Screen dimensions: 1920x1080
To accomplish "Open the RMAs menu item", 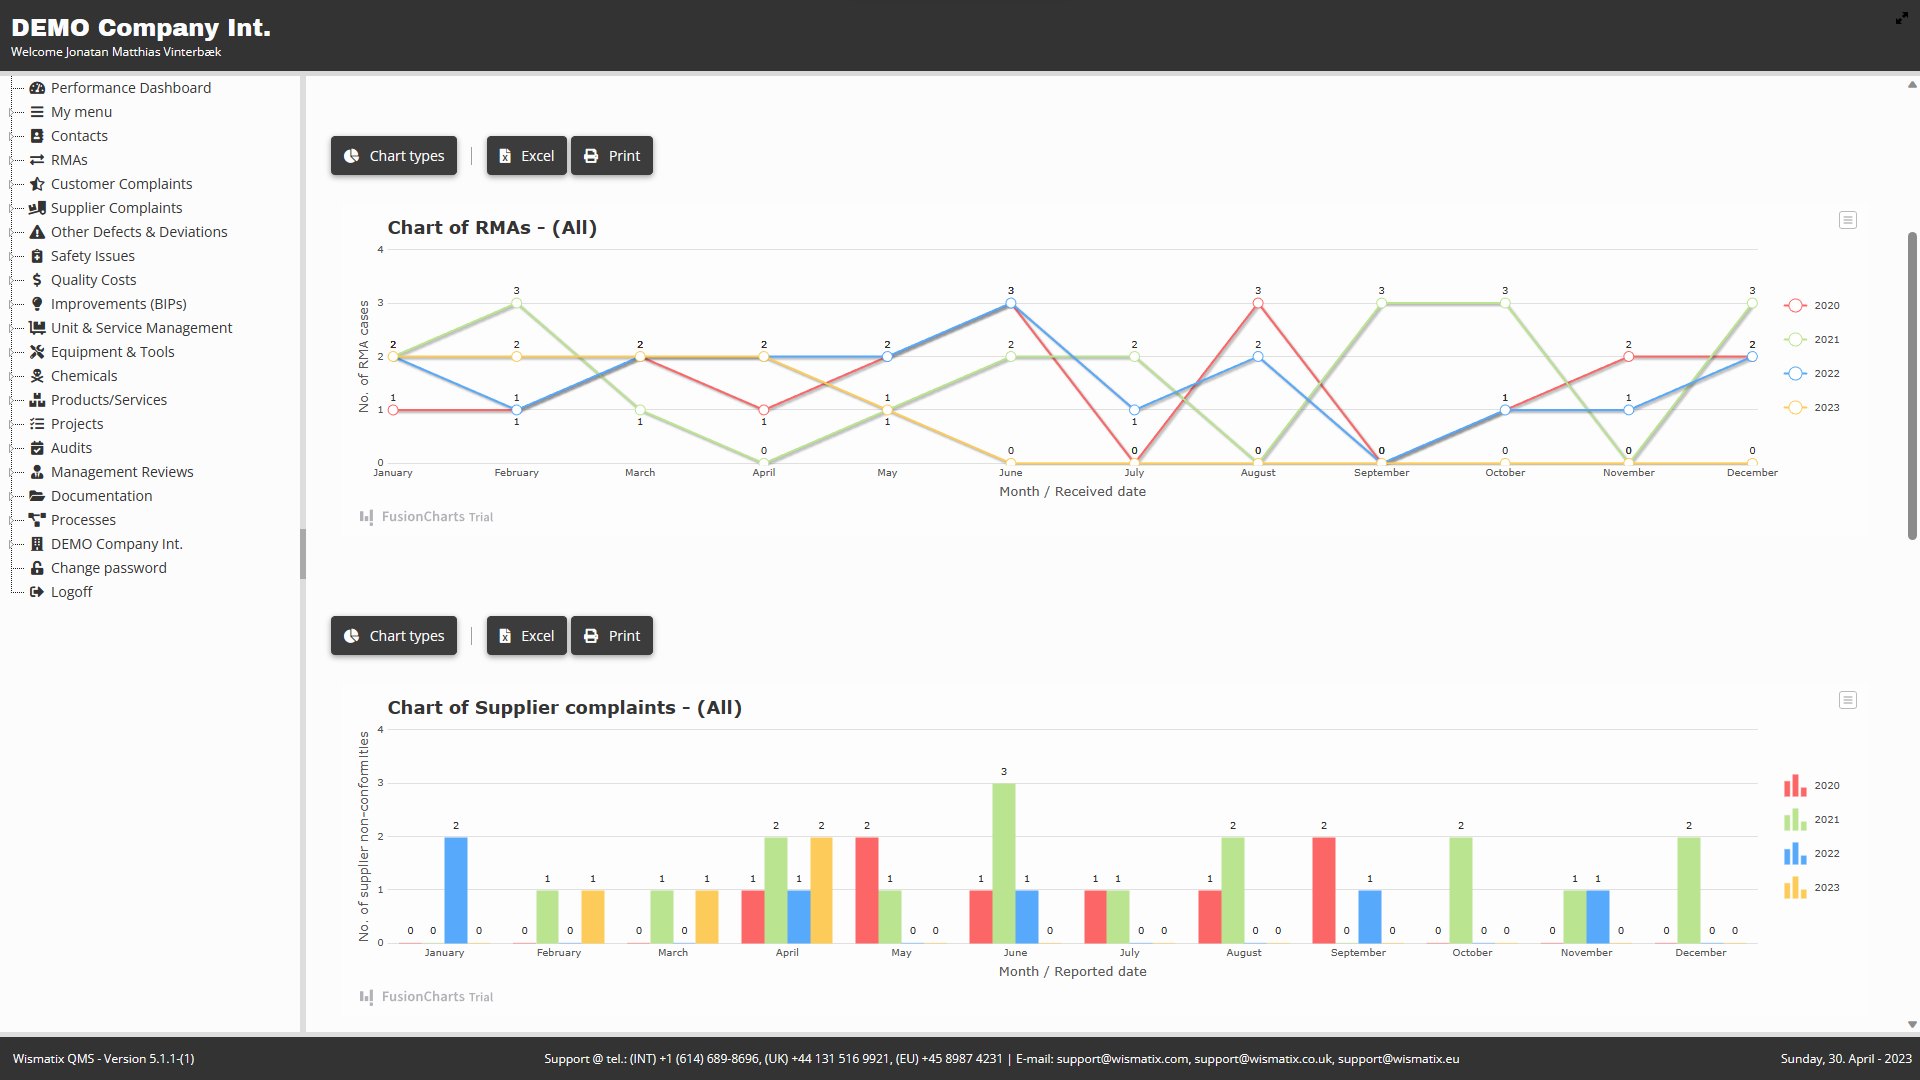I will coord(69,160).
